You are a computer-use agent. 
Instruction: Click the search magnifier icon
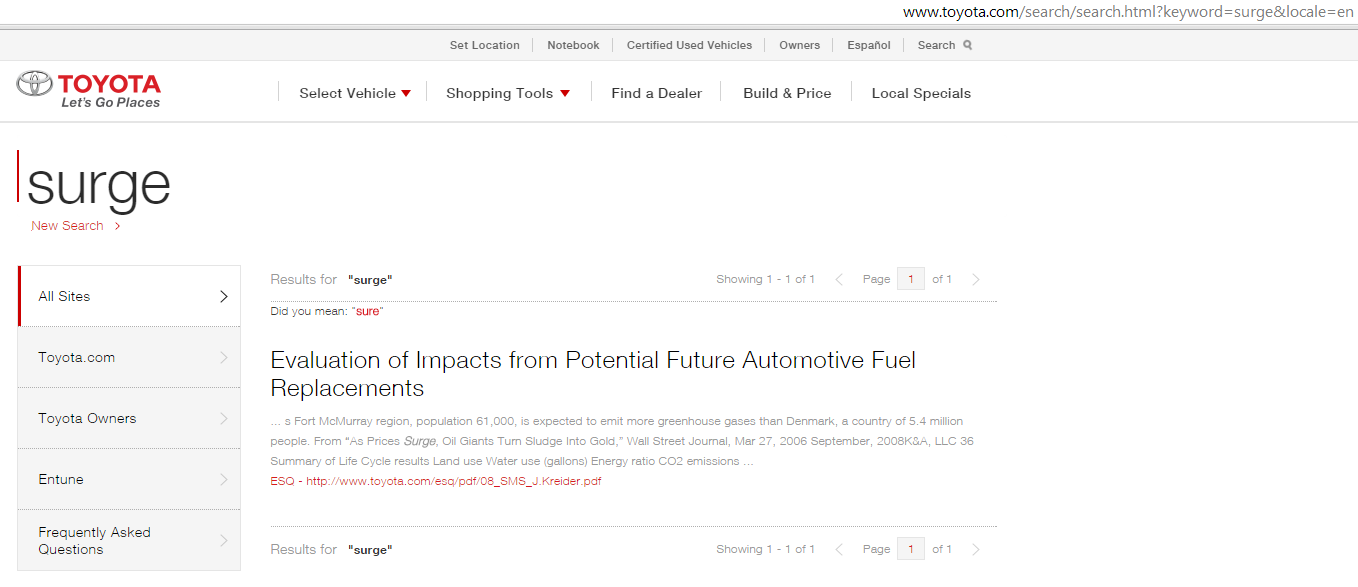(967, 45)
